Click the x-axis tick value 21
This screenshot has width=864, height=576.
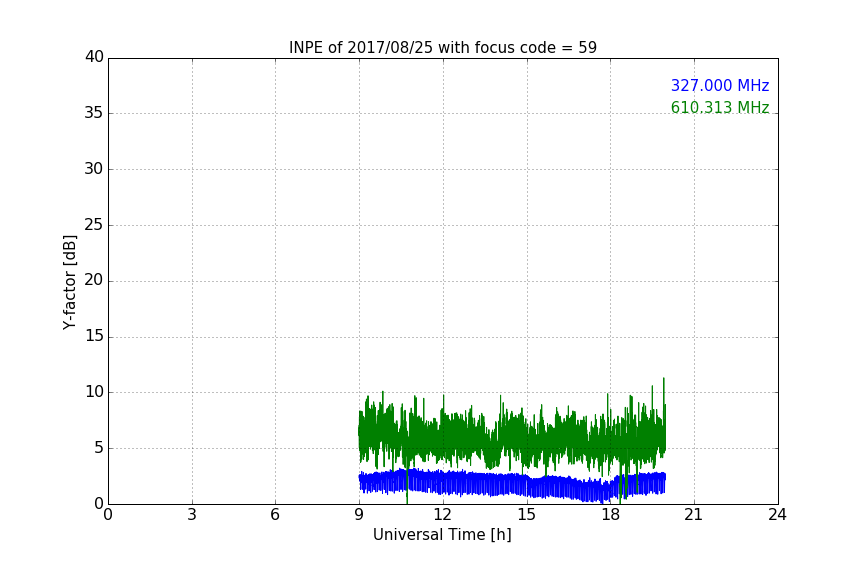point(694,515)
